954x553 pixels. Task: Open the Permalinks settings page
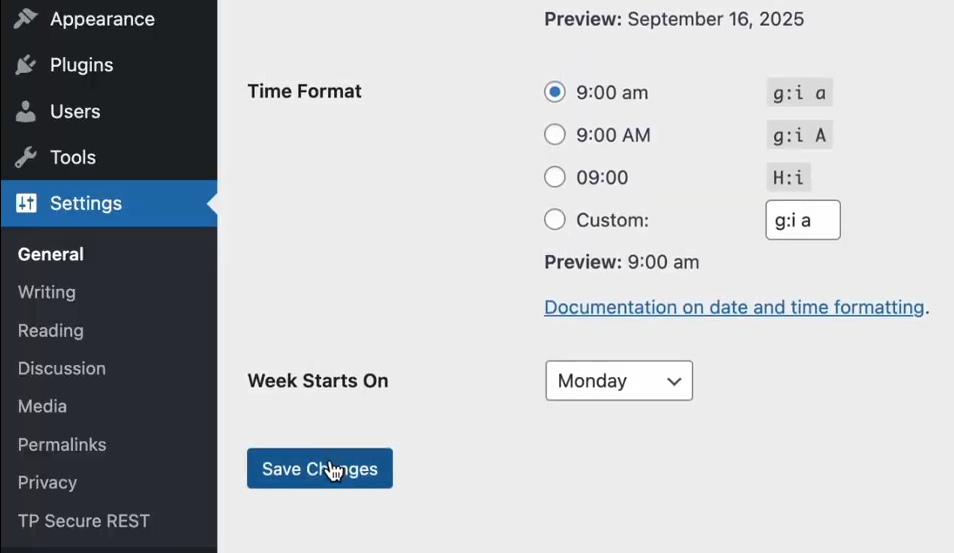(x=62, y=444)
